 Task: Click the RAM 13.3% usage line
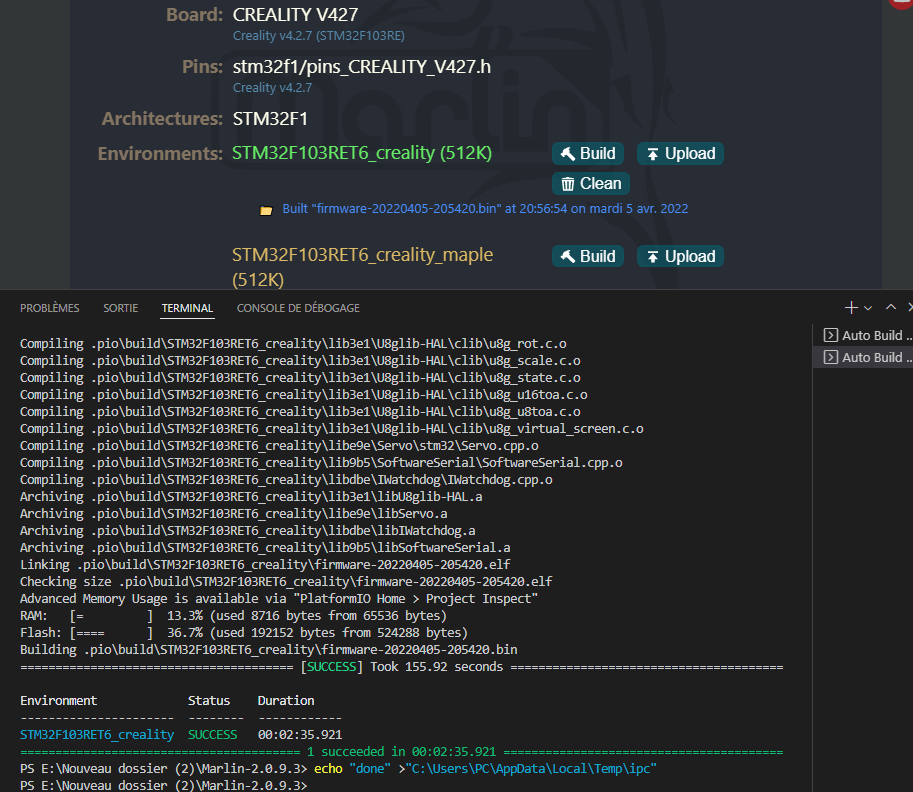[233, 616]
